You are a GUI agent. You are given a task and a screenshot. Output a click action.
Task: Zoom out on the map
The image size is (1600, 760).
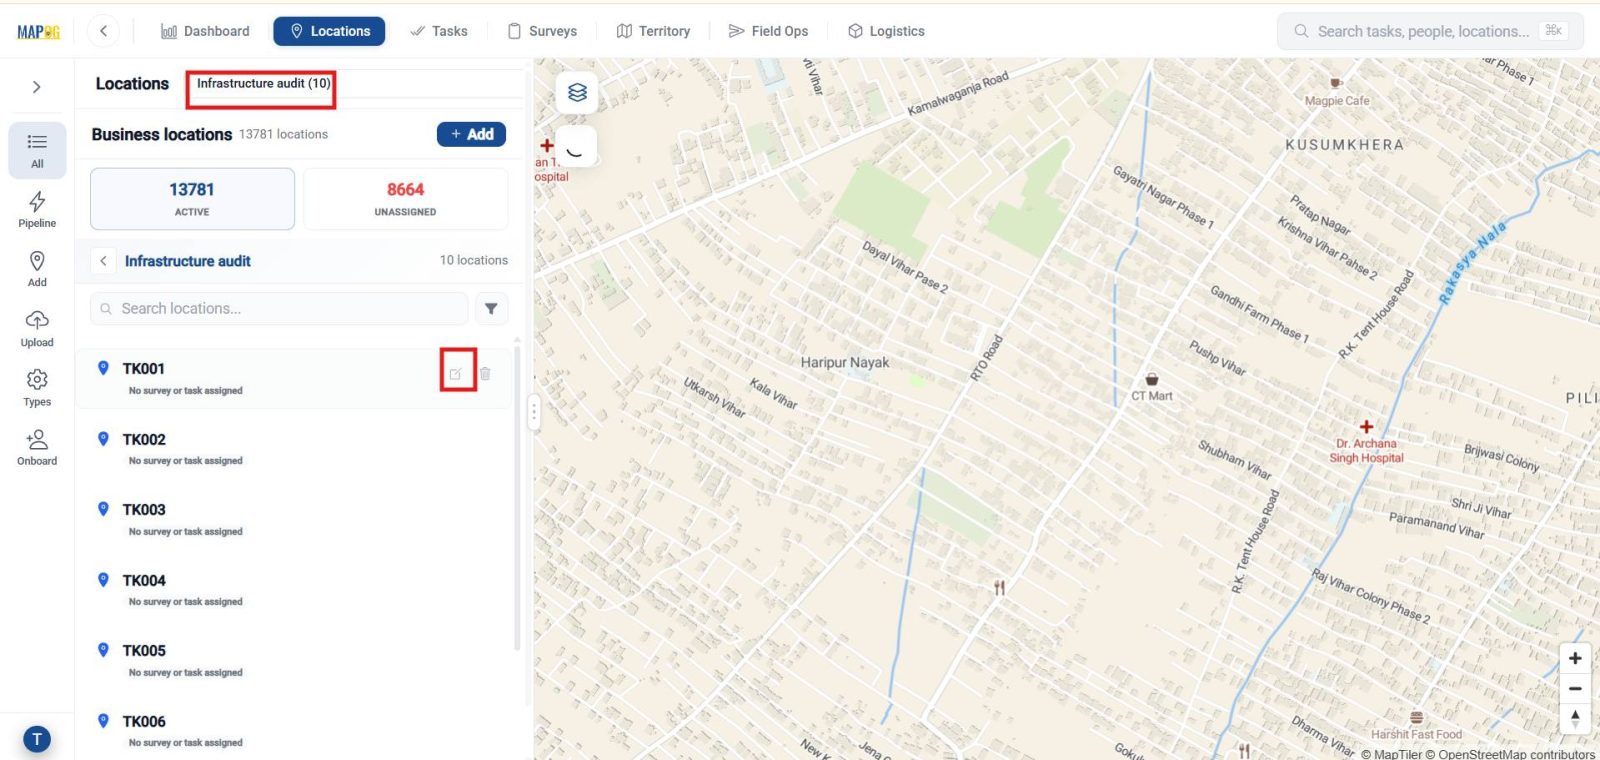1575,689
